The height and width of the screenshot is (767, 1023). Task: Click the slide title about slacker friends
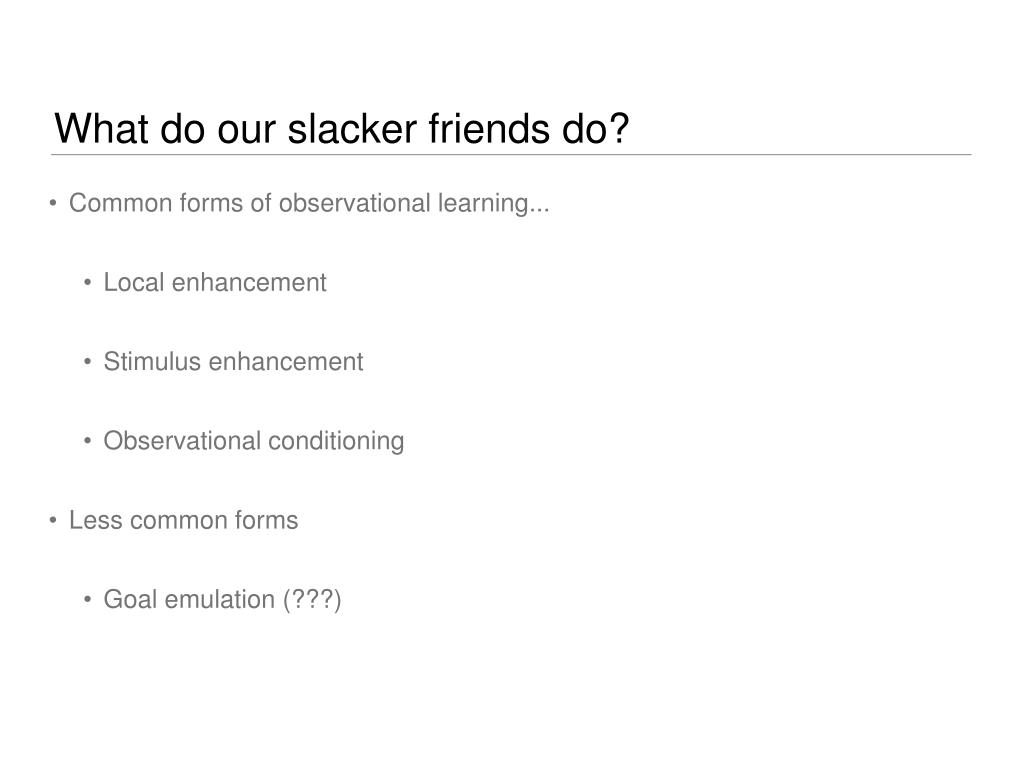click(342, 128)
